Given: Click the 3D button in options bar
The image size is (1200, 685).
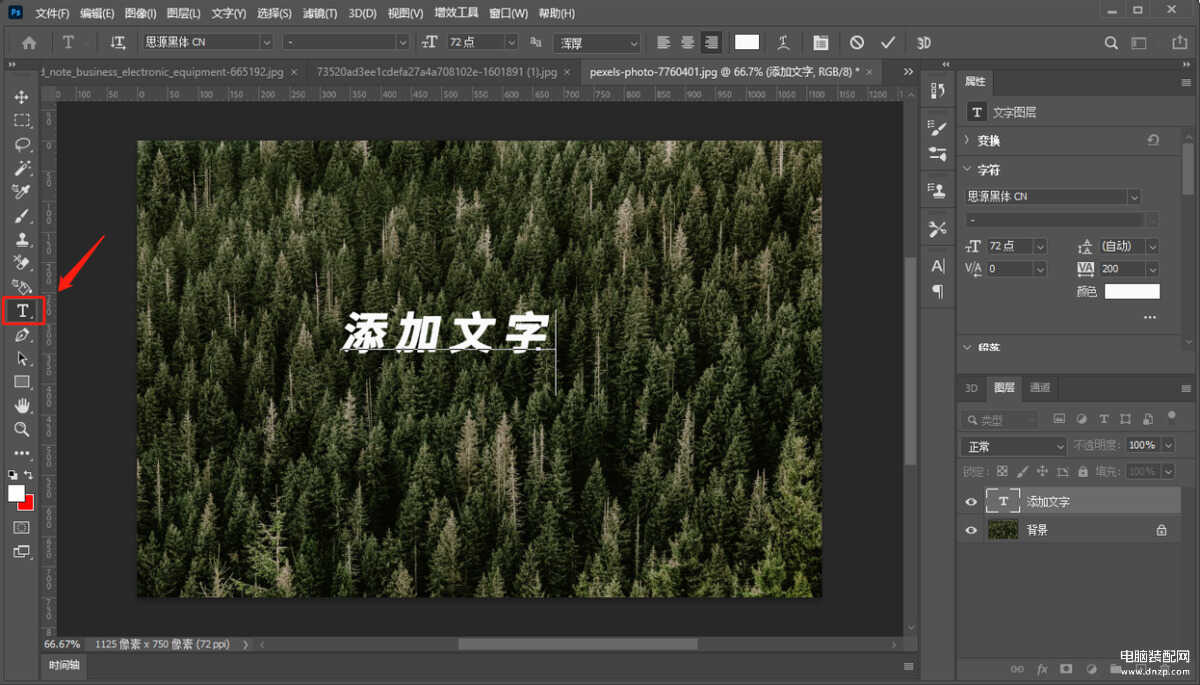Looking at the screenshot, I should click(924, 42).
